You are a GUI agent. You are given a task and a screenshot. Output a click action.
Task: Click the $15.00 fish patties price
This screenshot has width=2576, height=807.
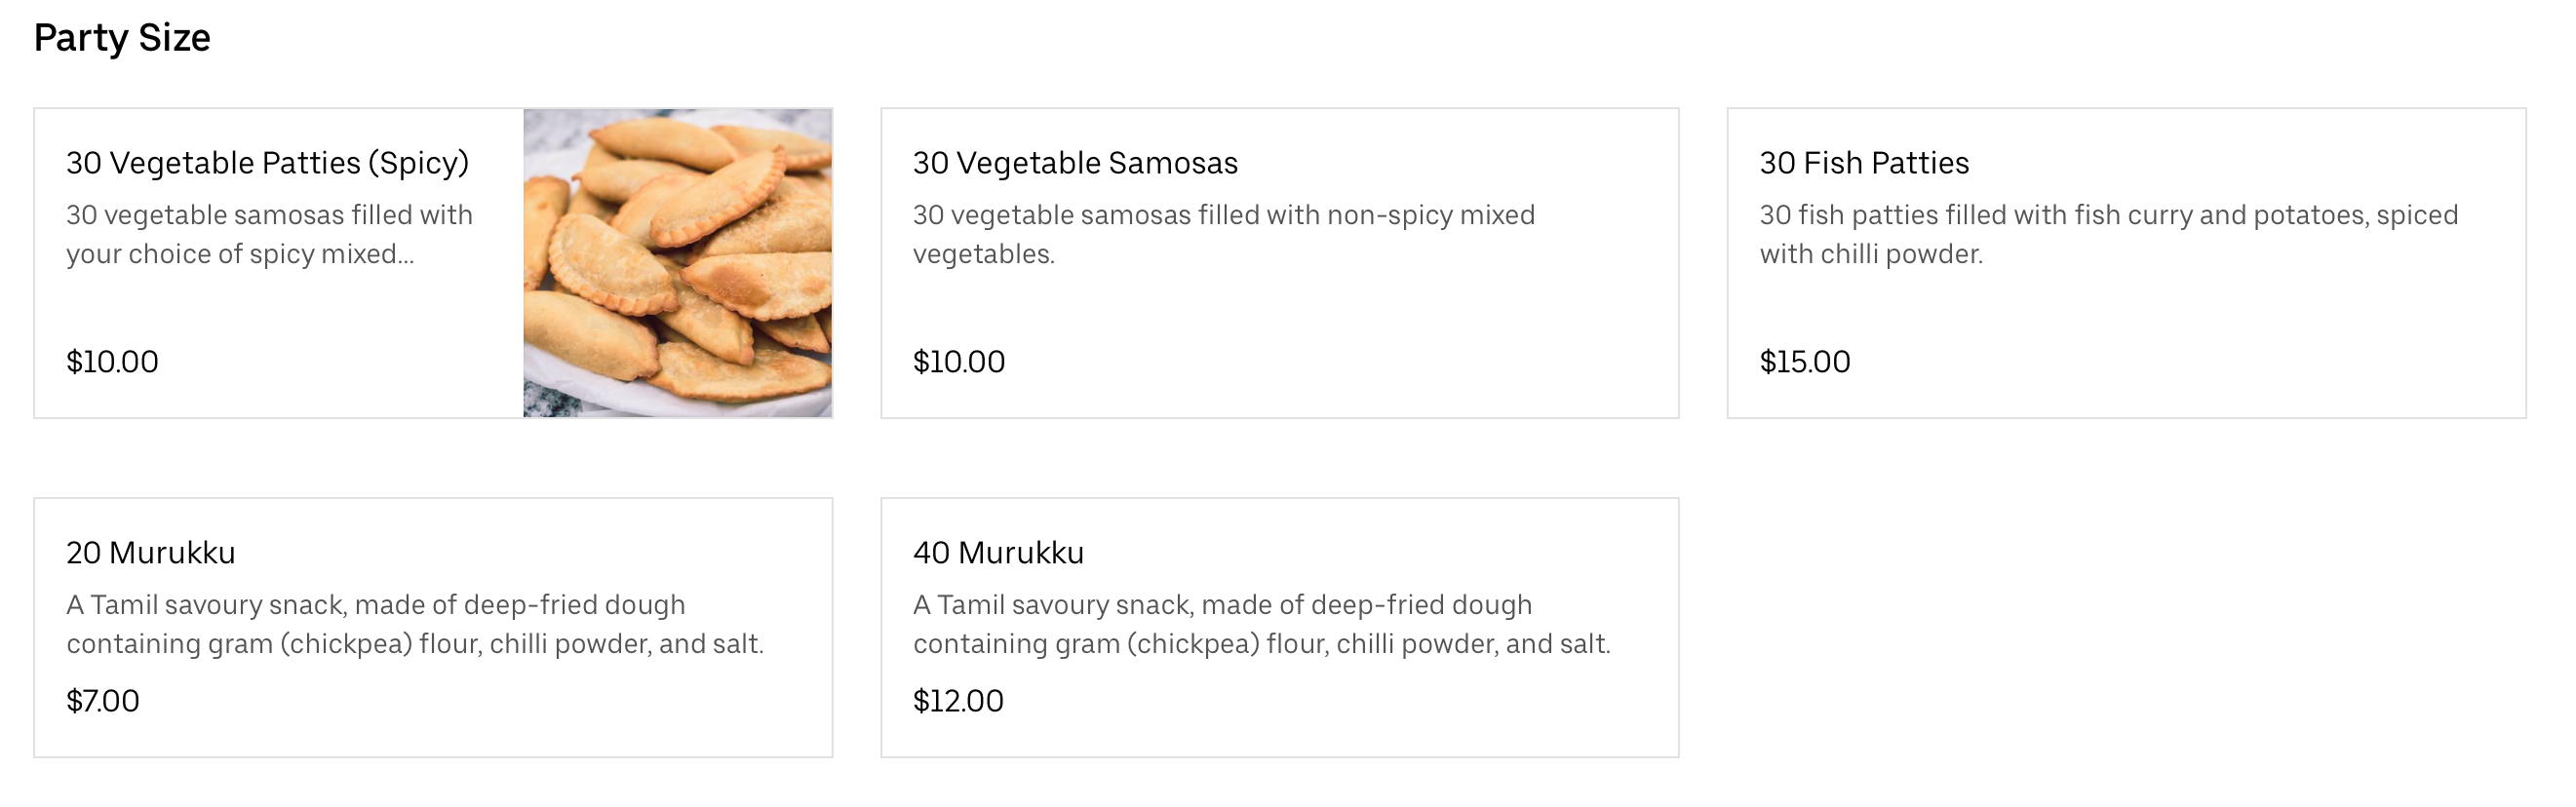[1804, 362]
